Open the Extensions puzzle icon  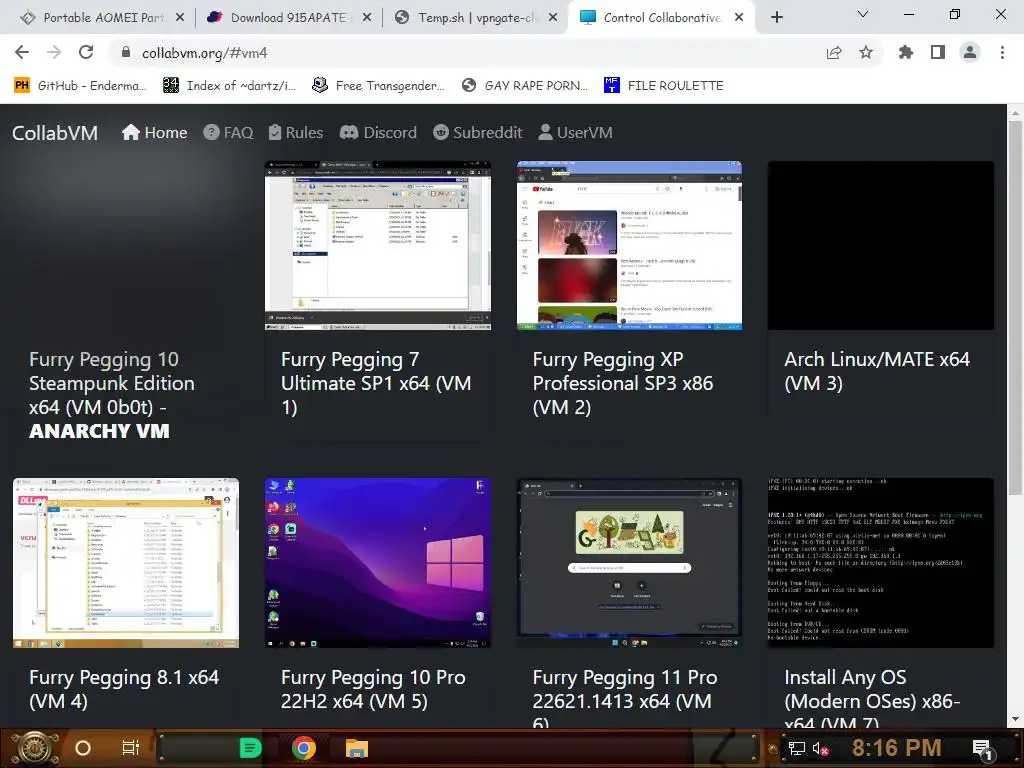tap(906, 53)
